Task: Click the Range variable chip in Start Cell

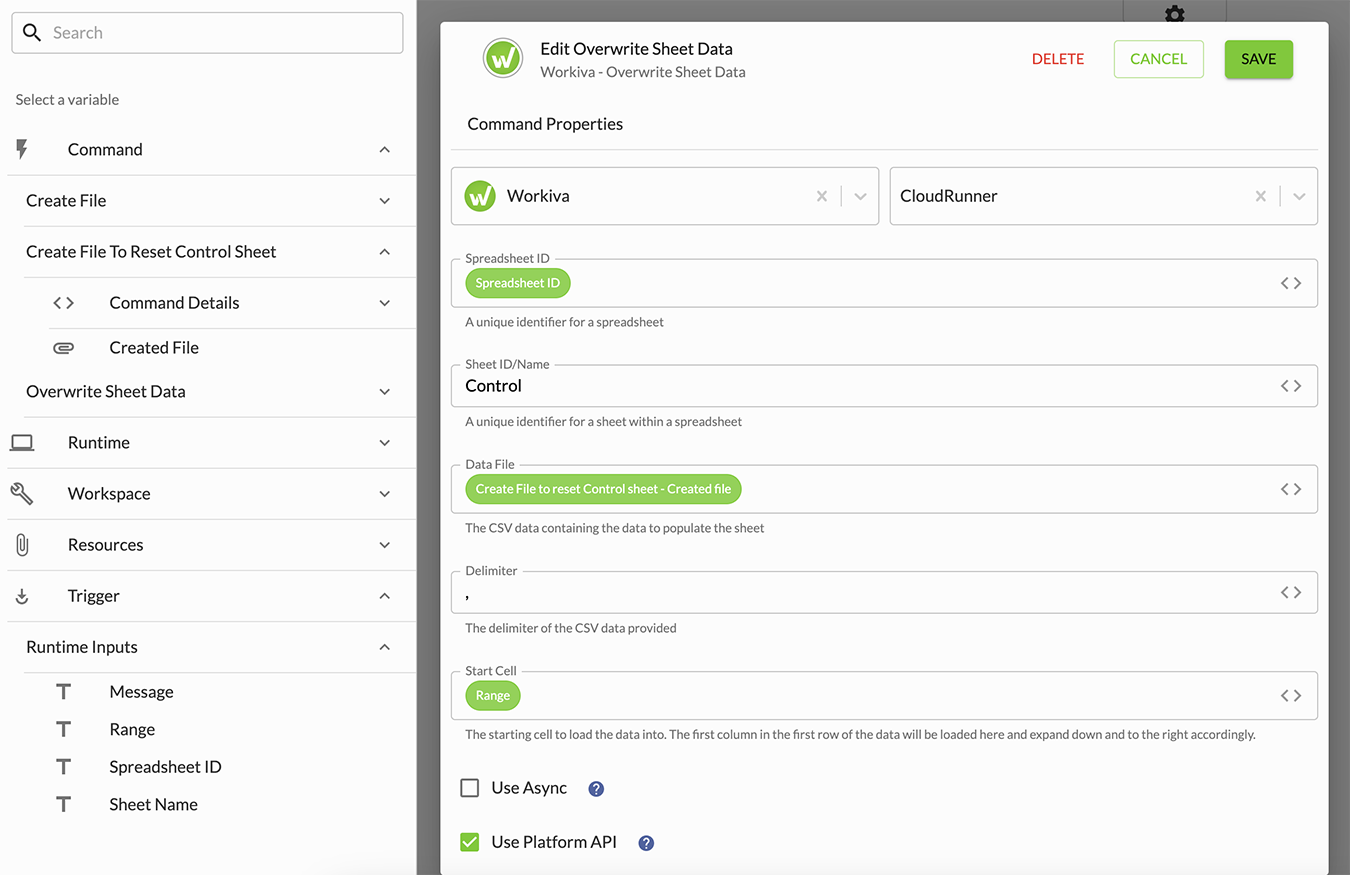Action: click(493, 696)
